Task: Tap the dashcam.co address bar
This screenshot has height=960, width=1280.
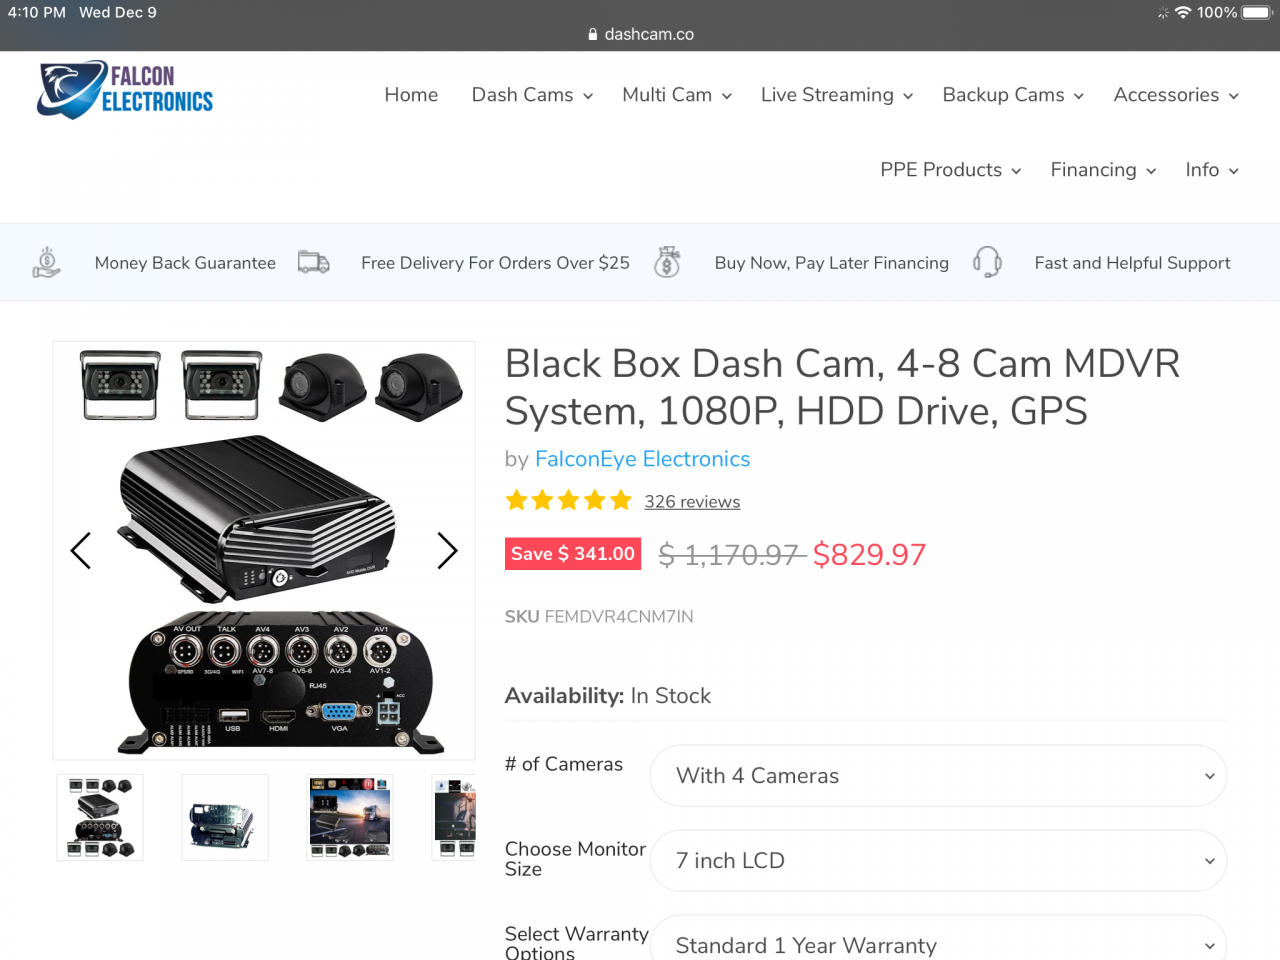Action: [640, 34]
